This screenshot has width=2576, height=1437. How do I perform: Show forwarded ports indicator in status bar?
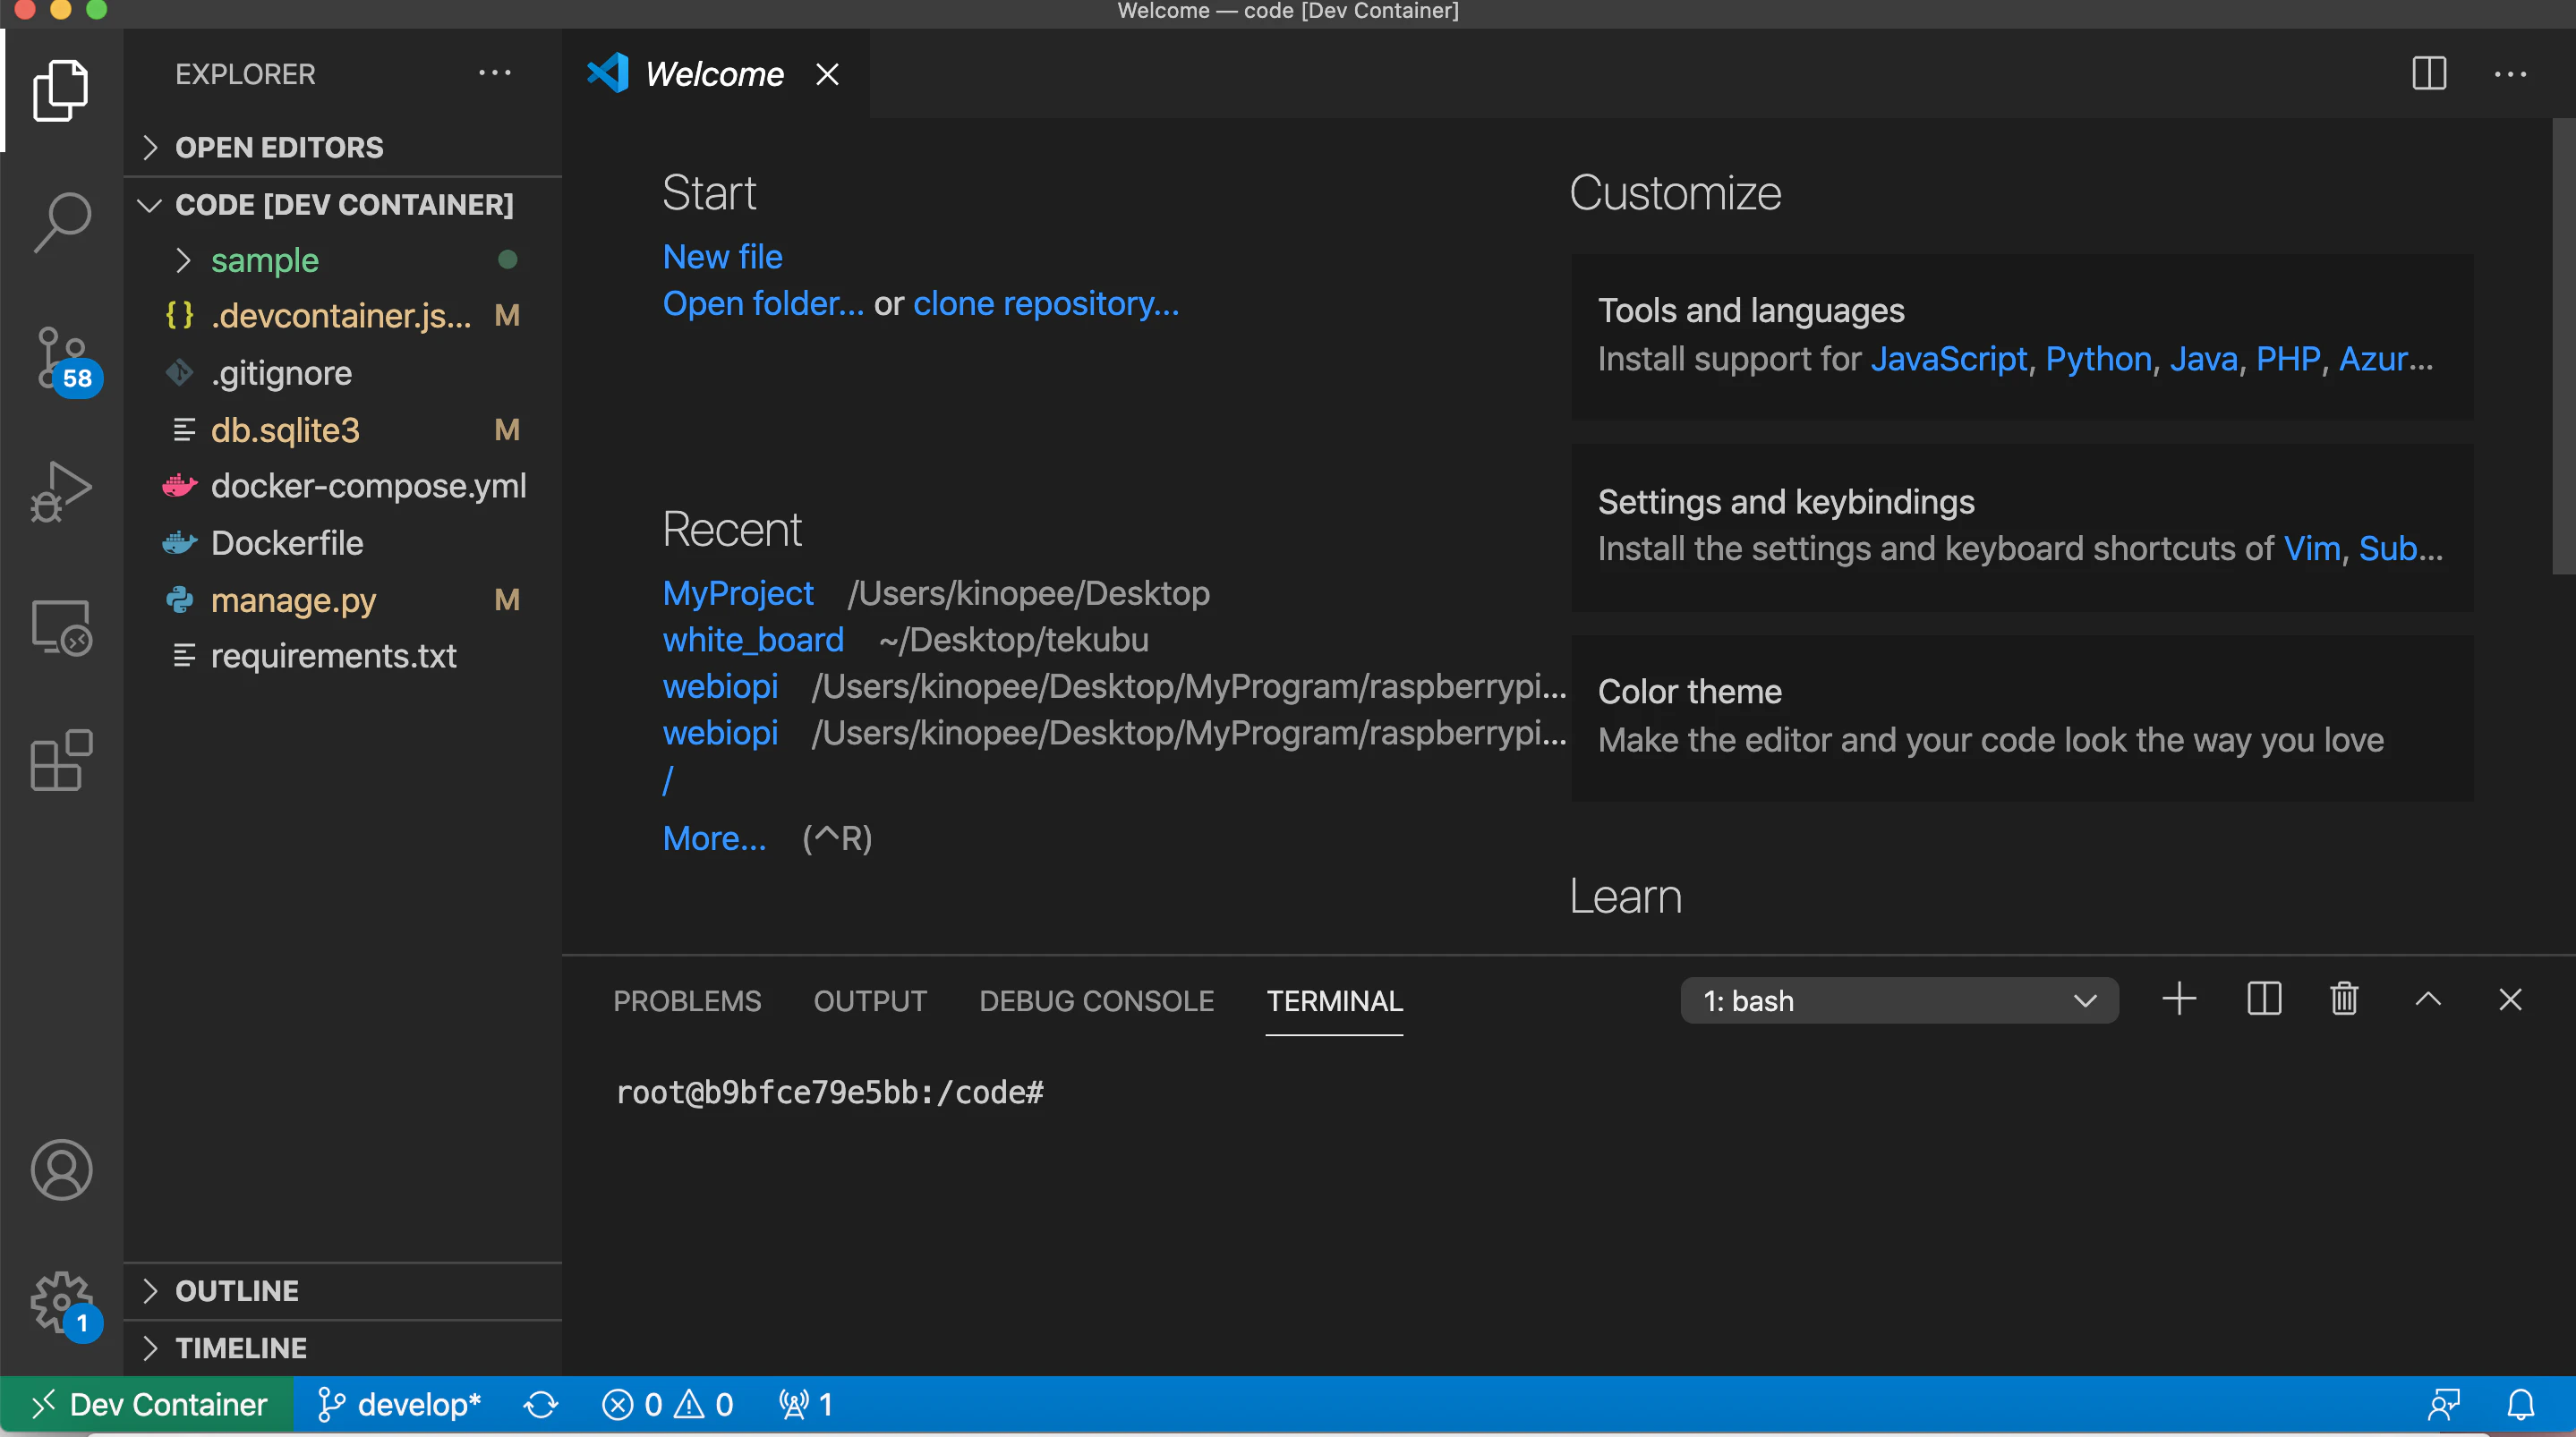click(805, 1405)
